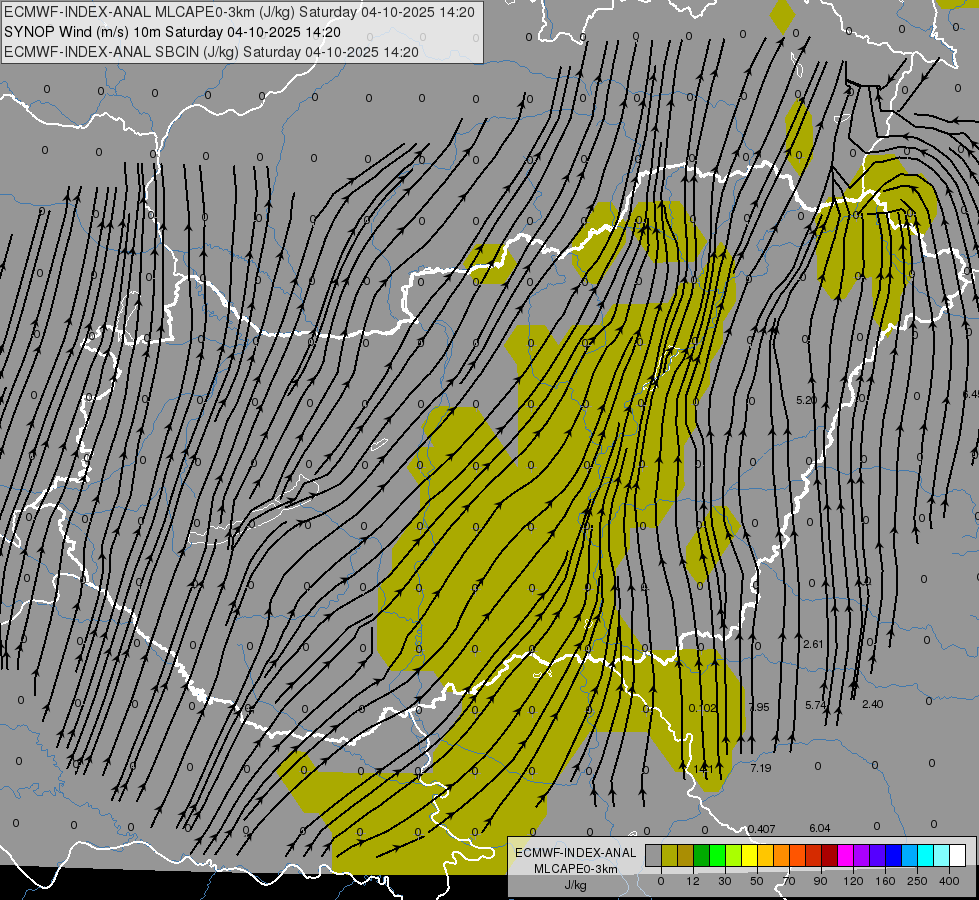
Task: Click the J/kg unit label in legend
Action: (x=576, y=885)
